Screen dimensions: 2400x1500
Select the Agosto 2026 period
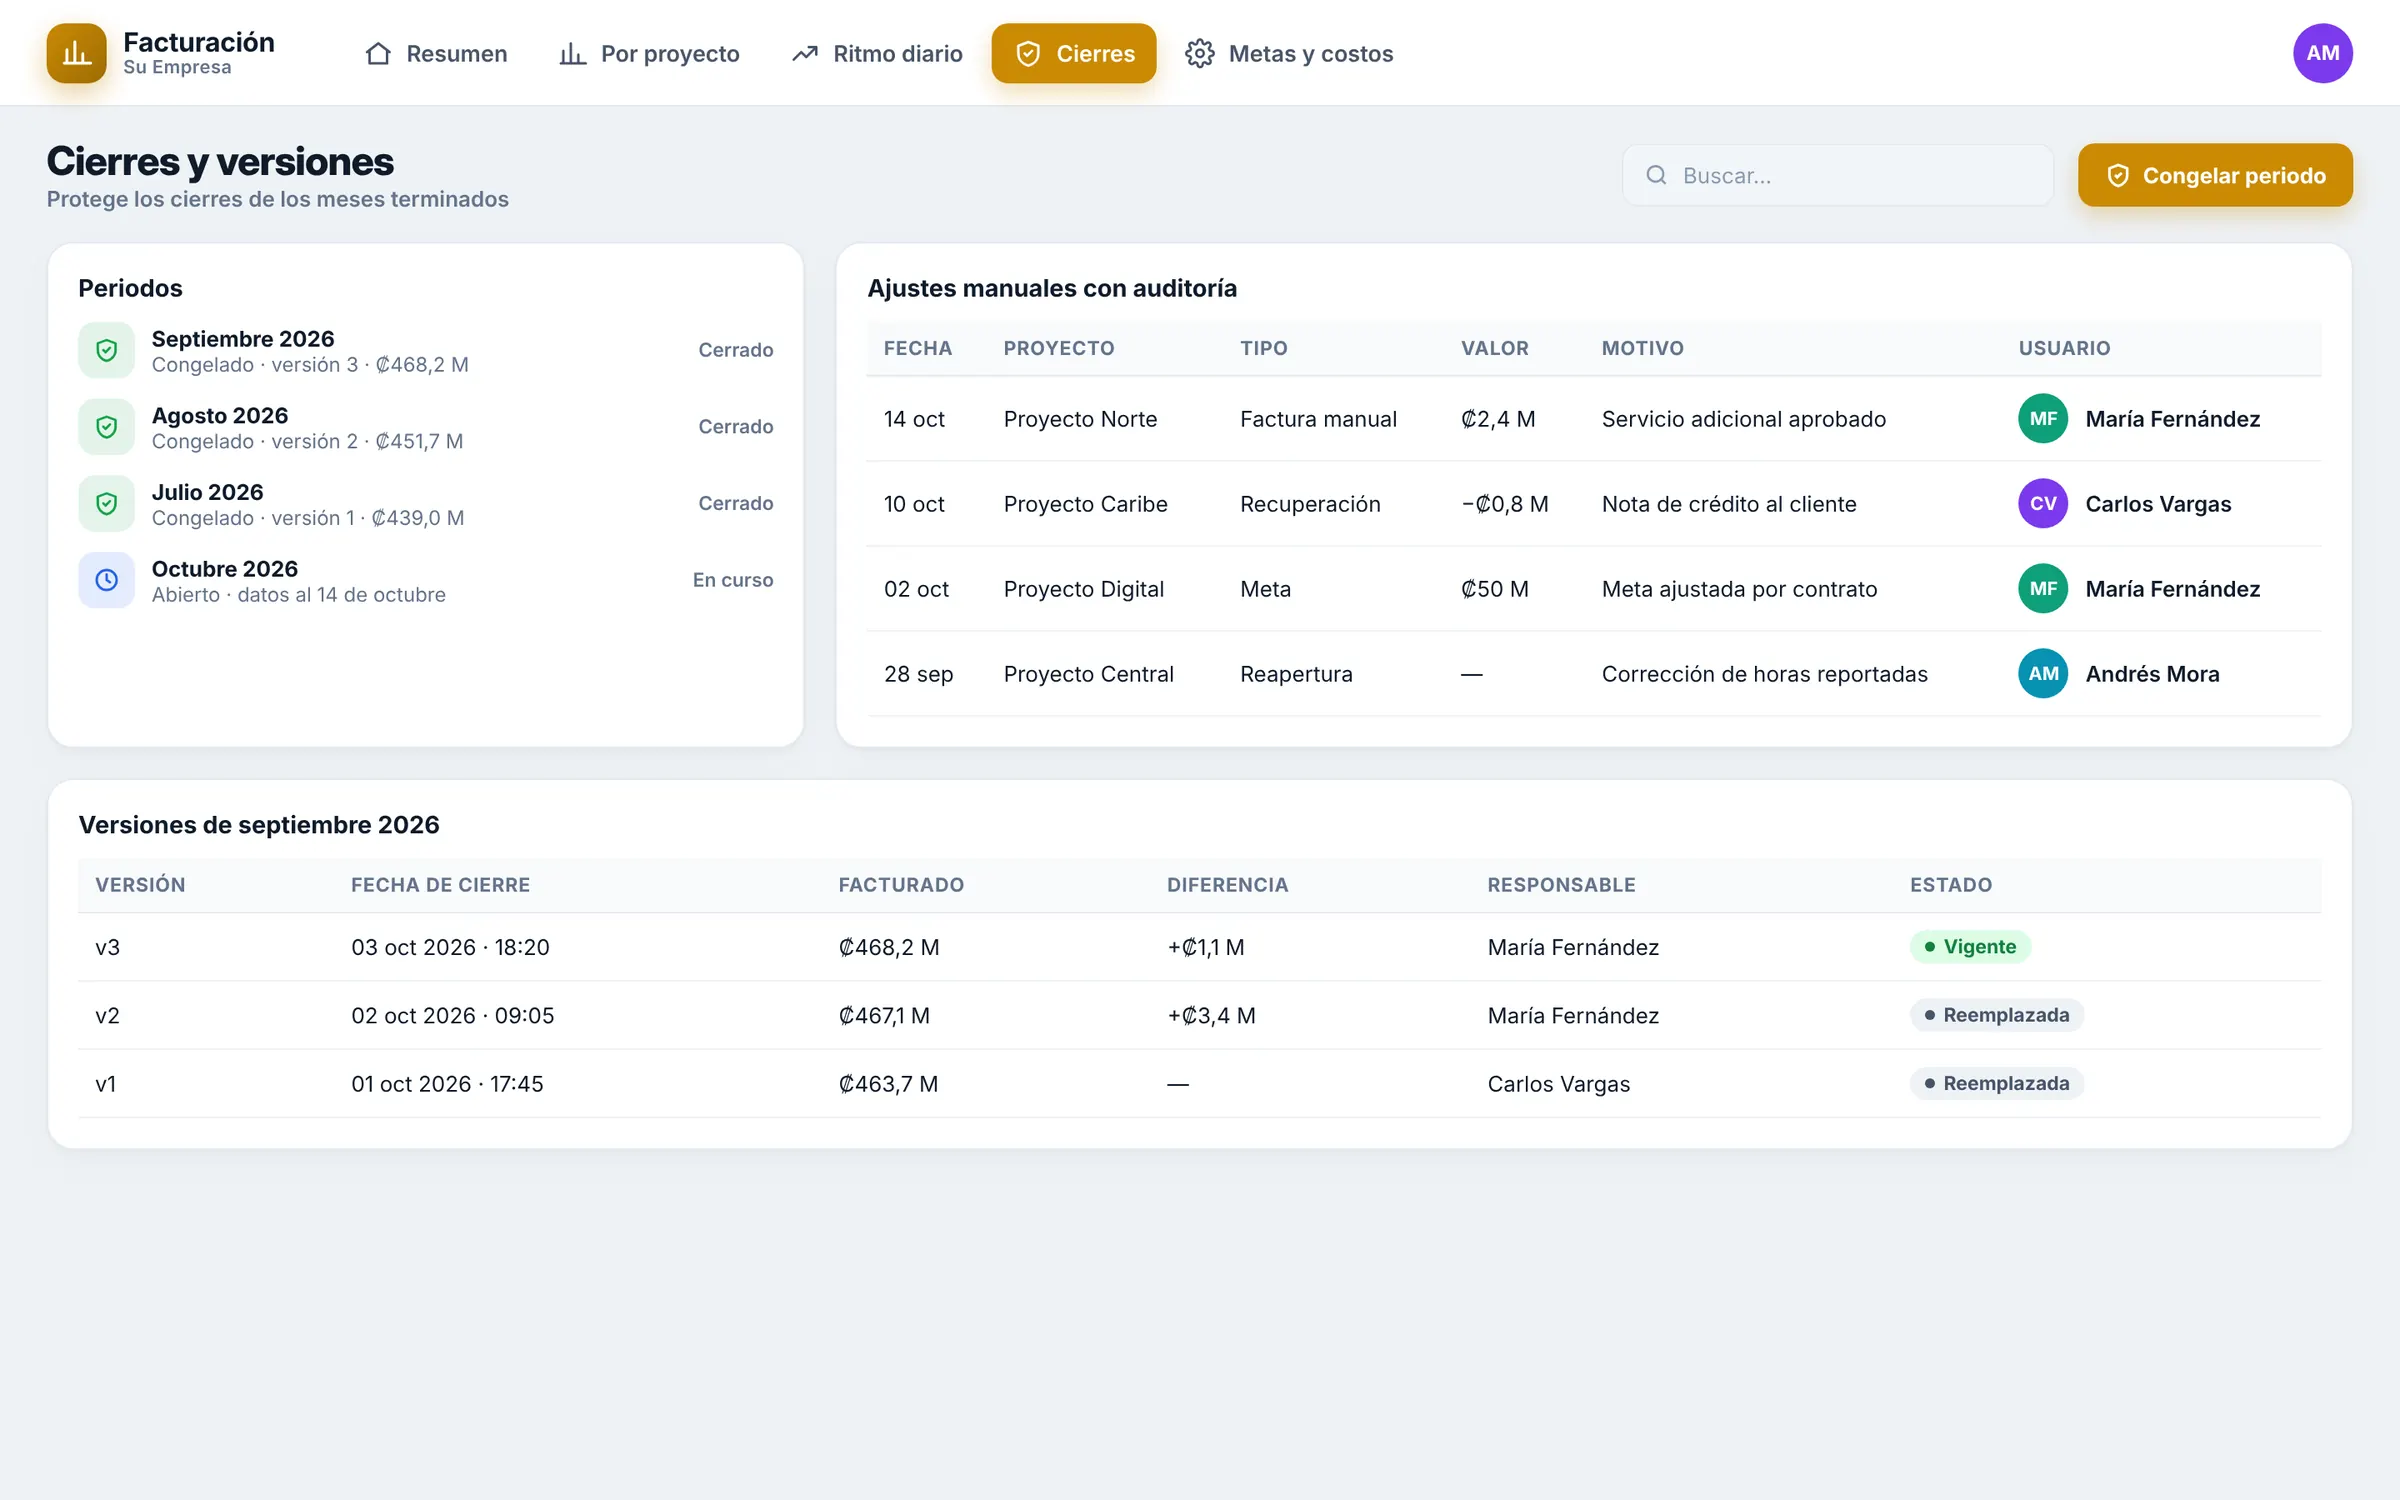pos(426,427)
